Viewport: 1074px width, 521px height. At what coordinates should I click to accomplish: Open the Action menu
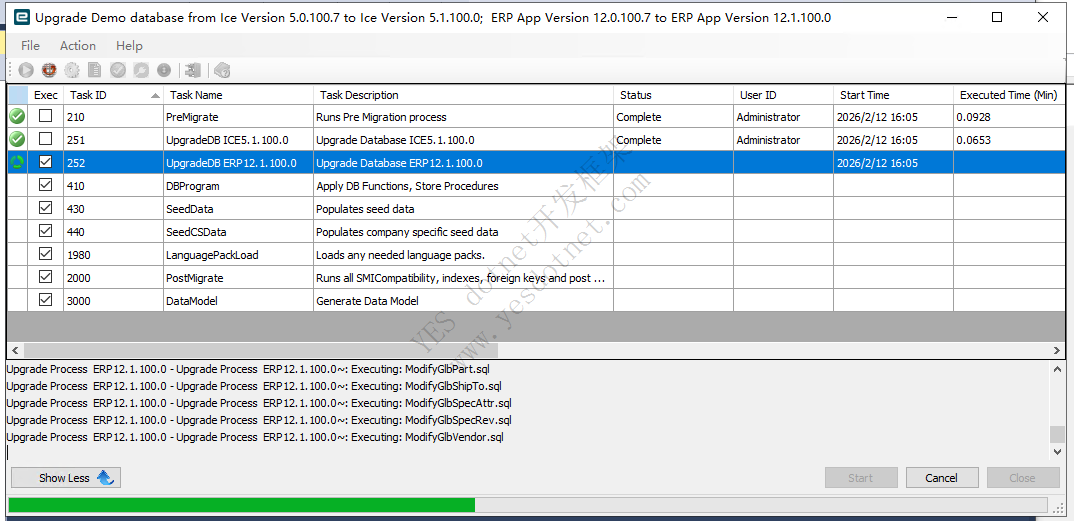(77, 46)
